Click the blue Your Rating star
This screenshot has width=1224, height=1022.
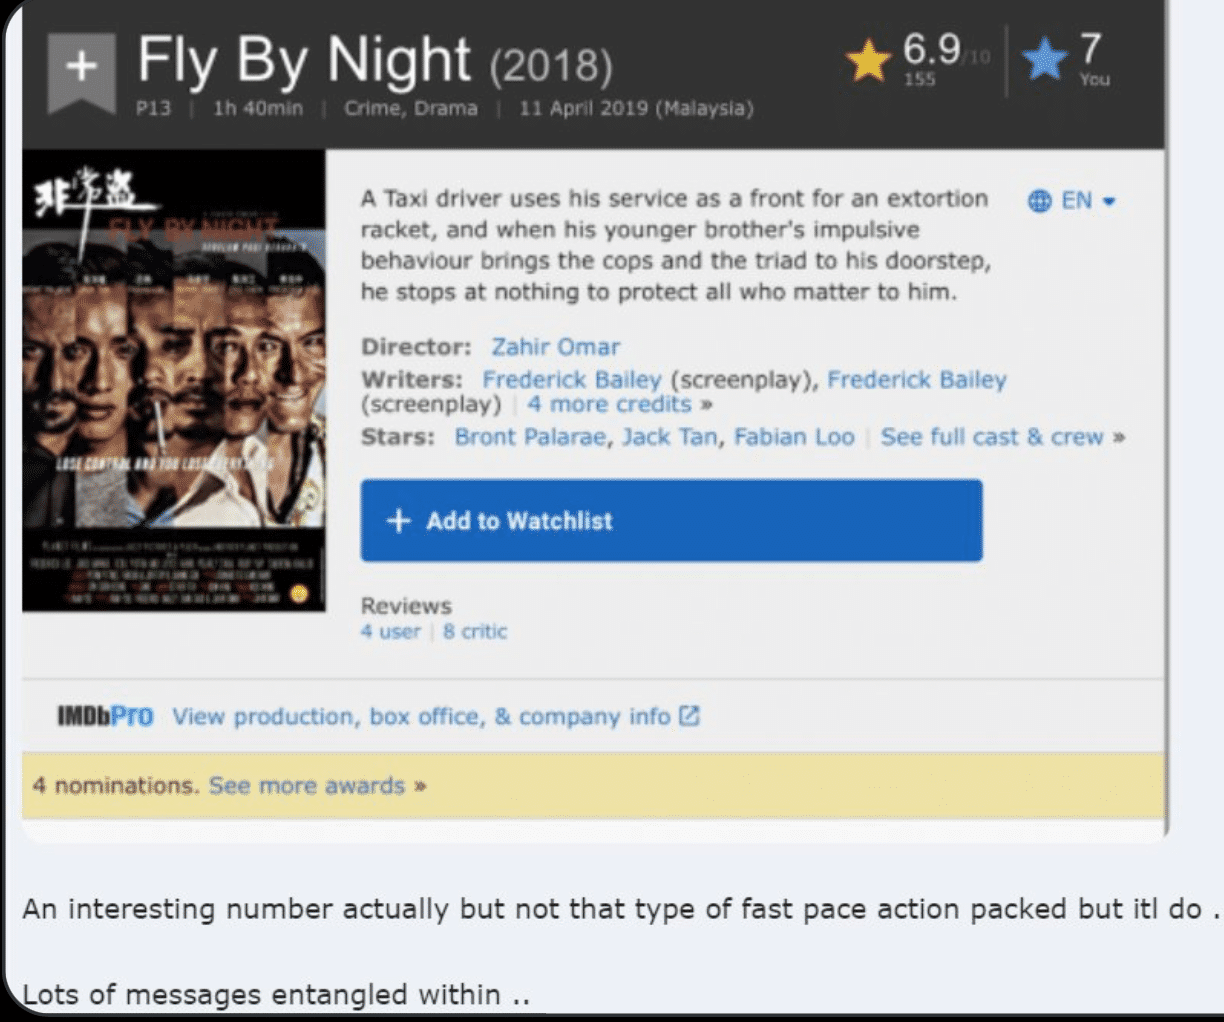point(1044,61)
